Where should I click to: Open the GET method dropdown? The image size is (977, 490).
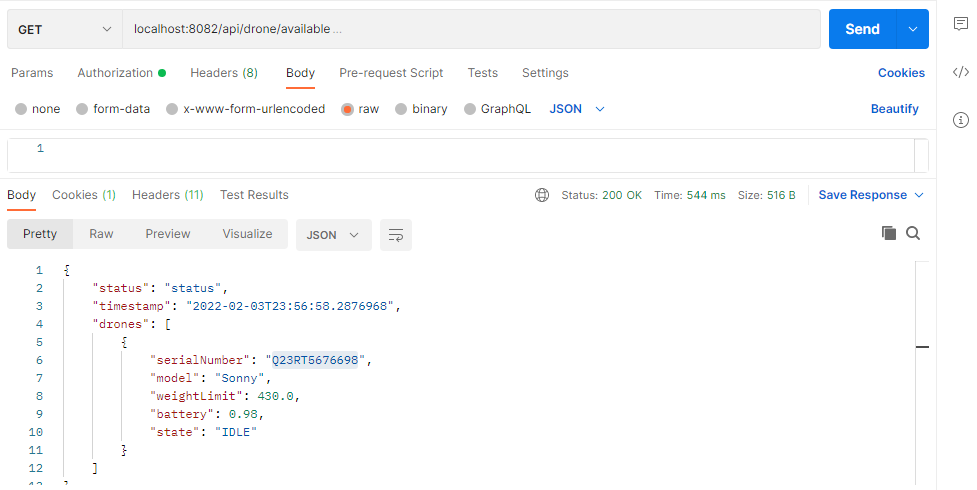pos(65,29)
